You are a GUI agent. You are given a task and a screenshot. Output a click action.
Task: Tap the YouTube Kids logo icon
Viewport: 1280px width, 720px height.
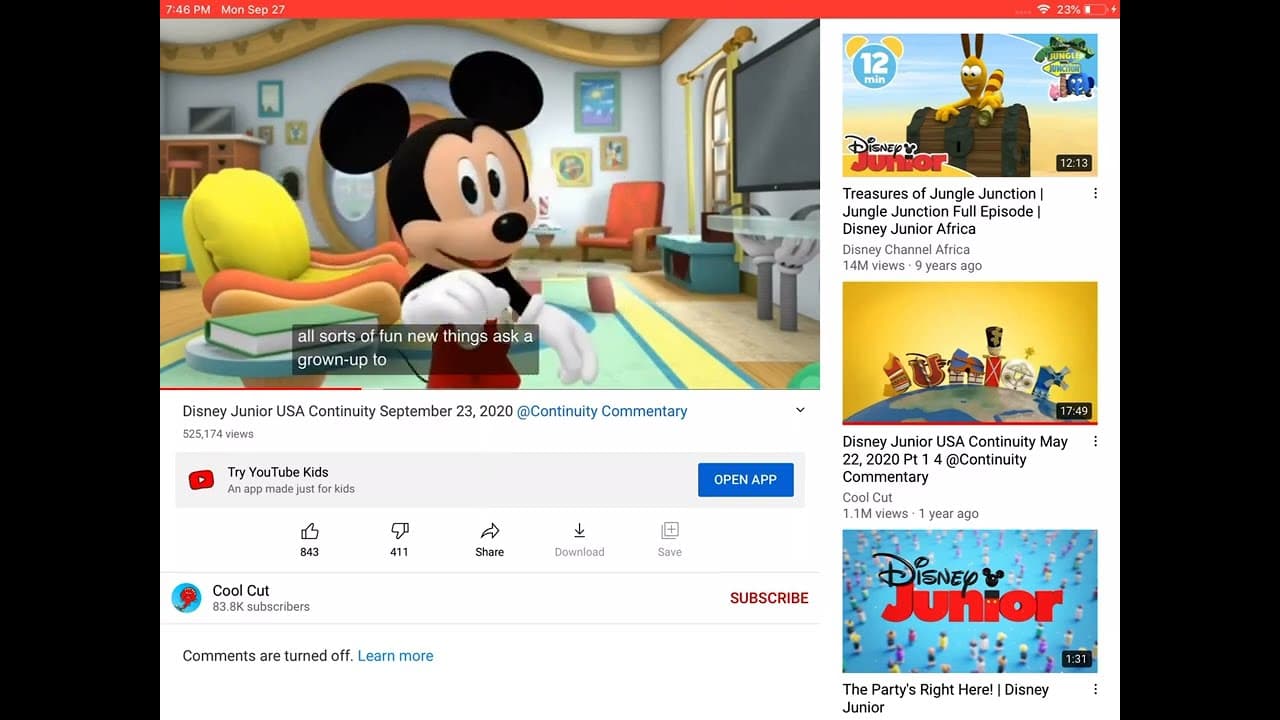[201, 480]
